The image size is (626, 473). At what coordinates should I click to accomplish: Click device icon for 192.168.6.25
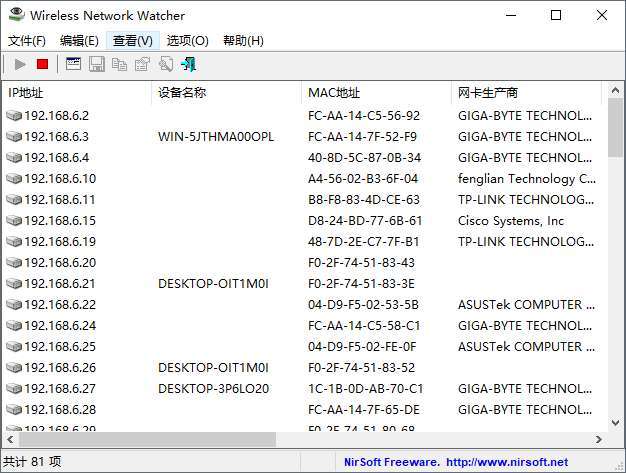(x=14, y=347)
